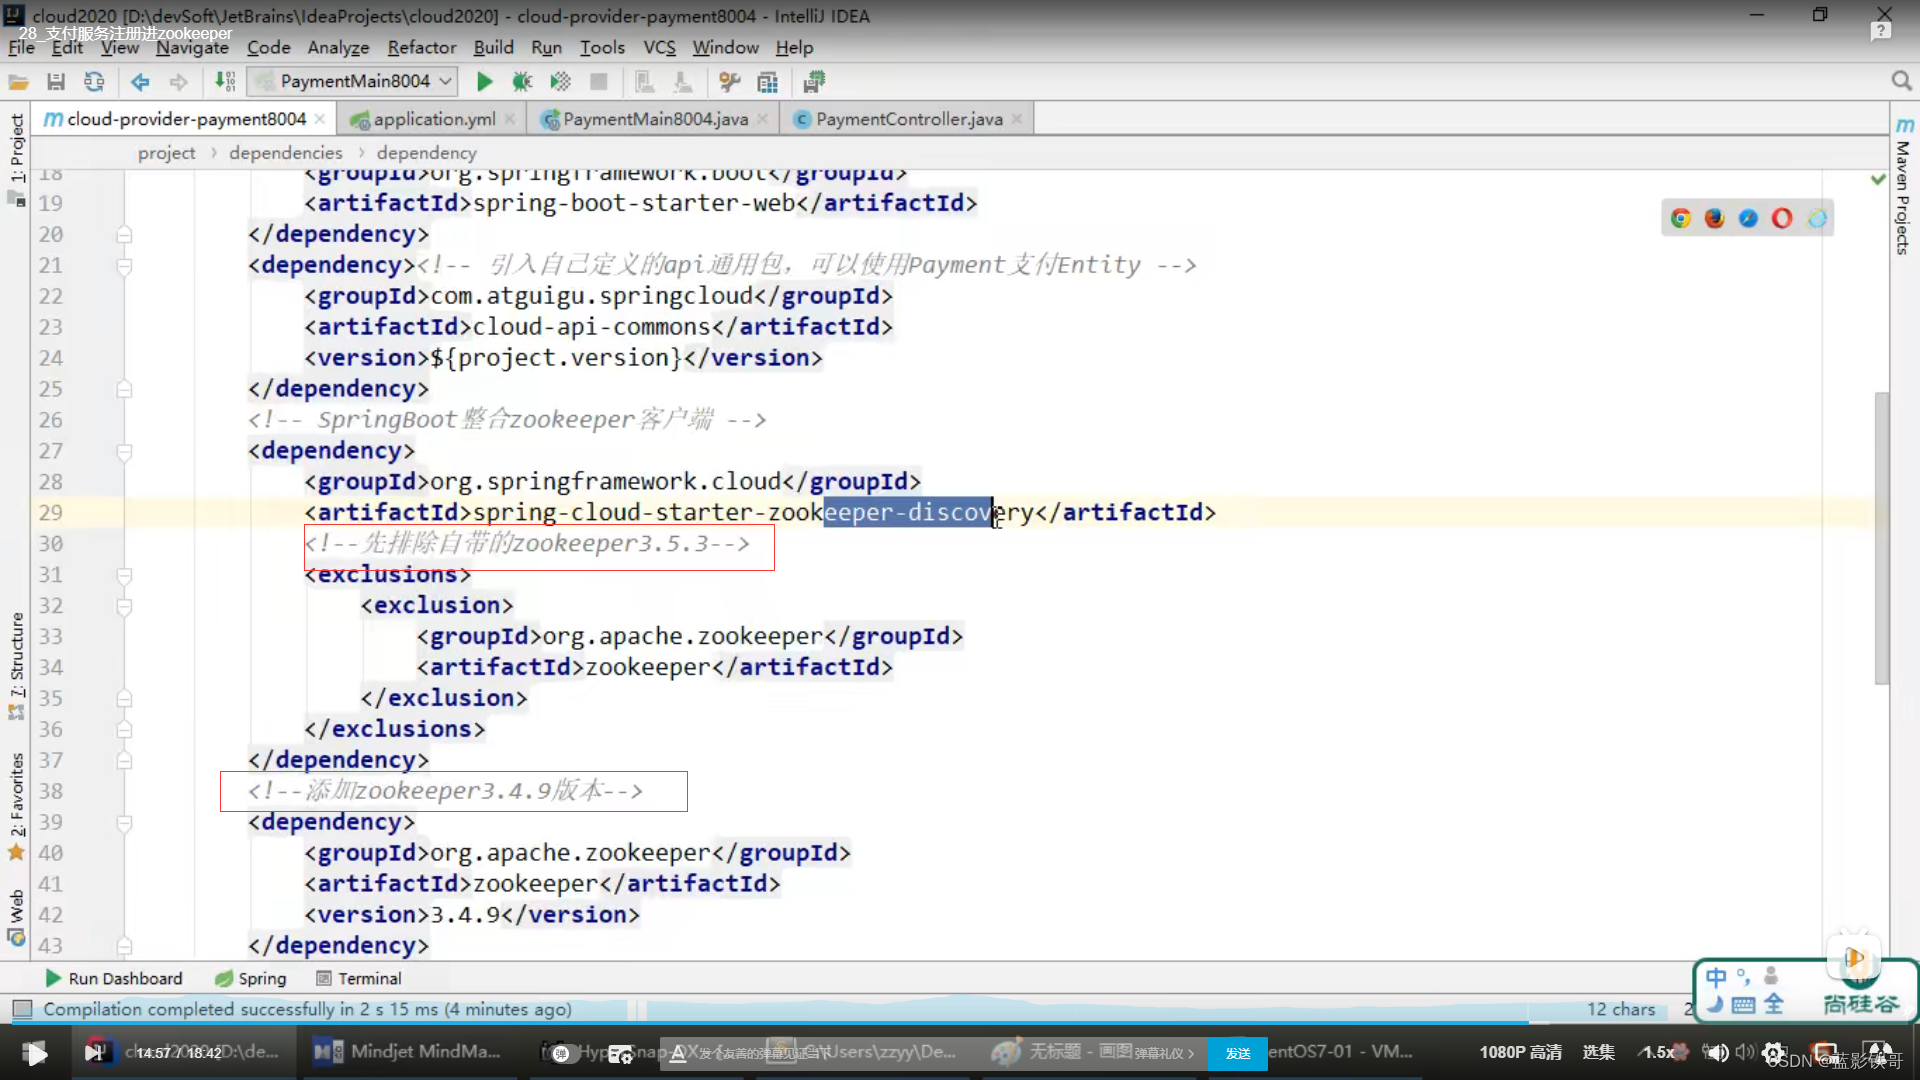Click fold end marker at line 25
This screenshot has height=1080, width=1920.
coord(124,389)
